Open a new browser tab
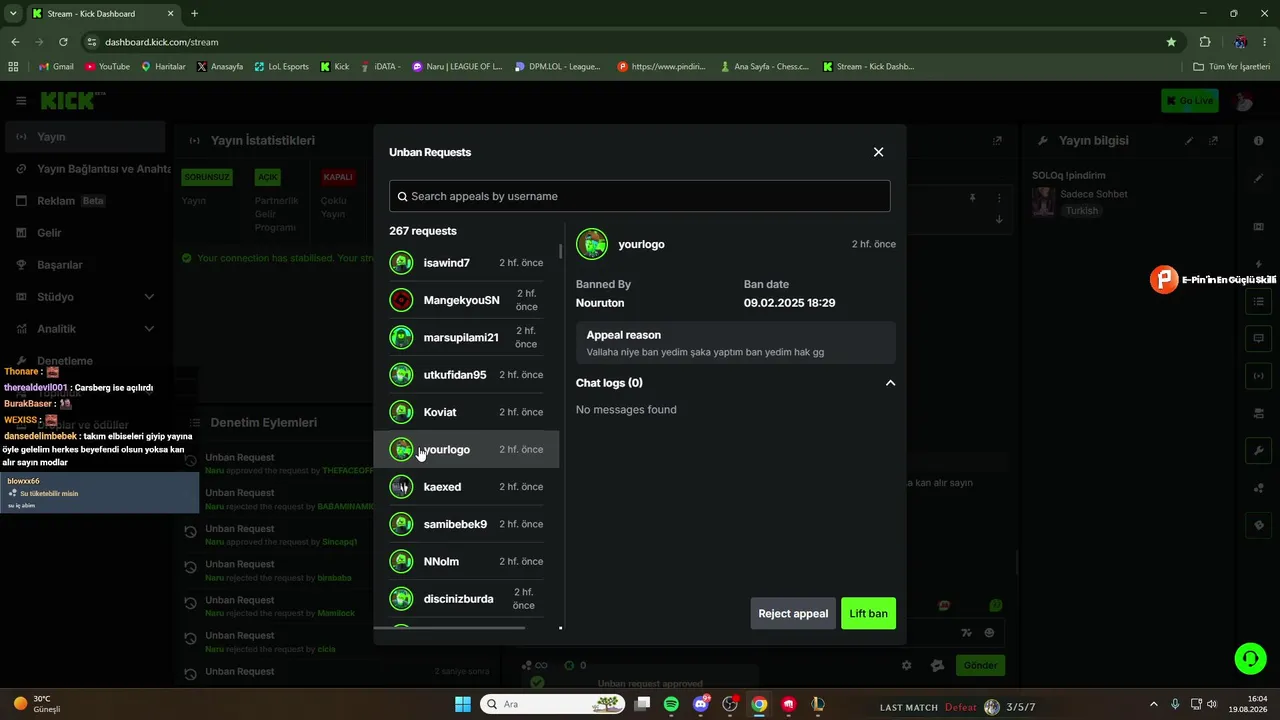Screen dimensions: 1280x720 coord(194,14)
